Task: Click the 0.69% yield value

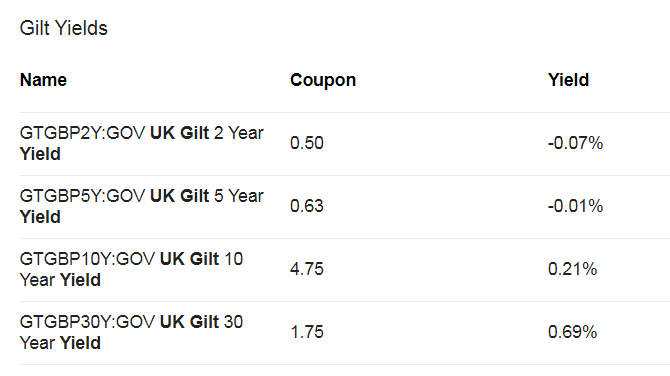Action: tap(572, 332)
